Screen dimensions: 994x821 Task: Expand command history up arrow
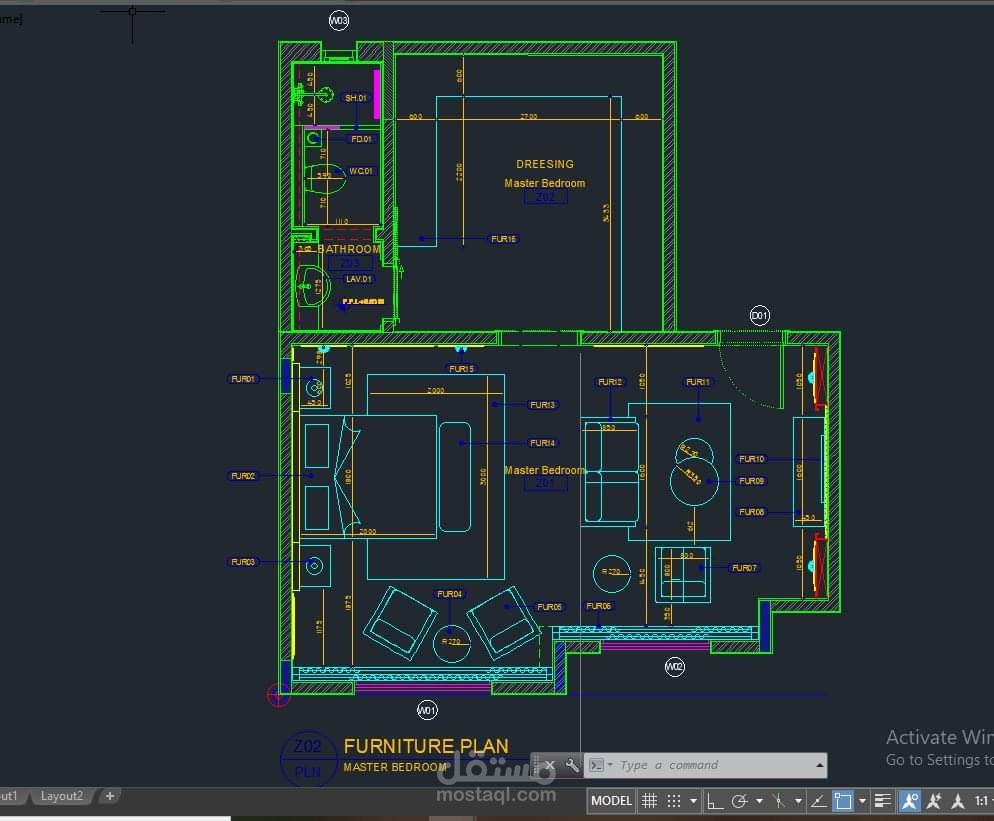tap(820, 765)
